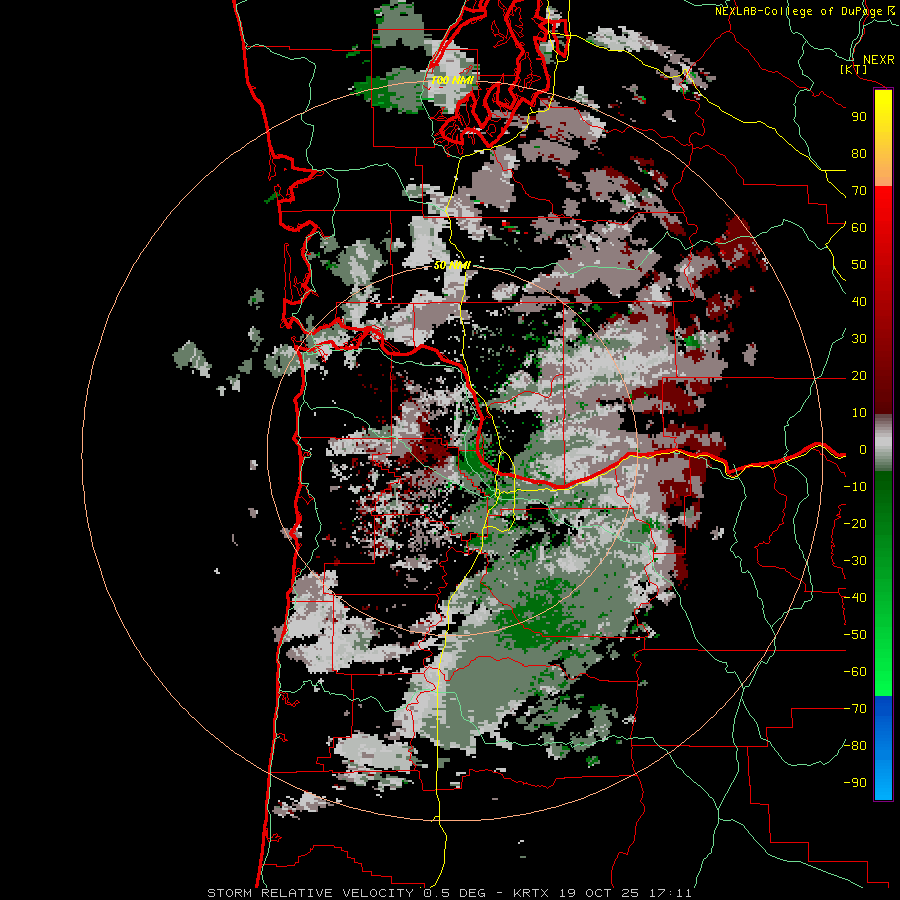This screenshot has height=900, width=900.
Task: Click the 19 OCT 25 date text
Action: [x=600, y=893]
